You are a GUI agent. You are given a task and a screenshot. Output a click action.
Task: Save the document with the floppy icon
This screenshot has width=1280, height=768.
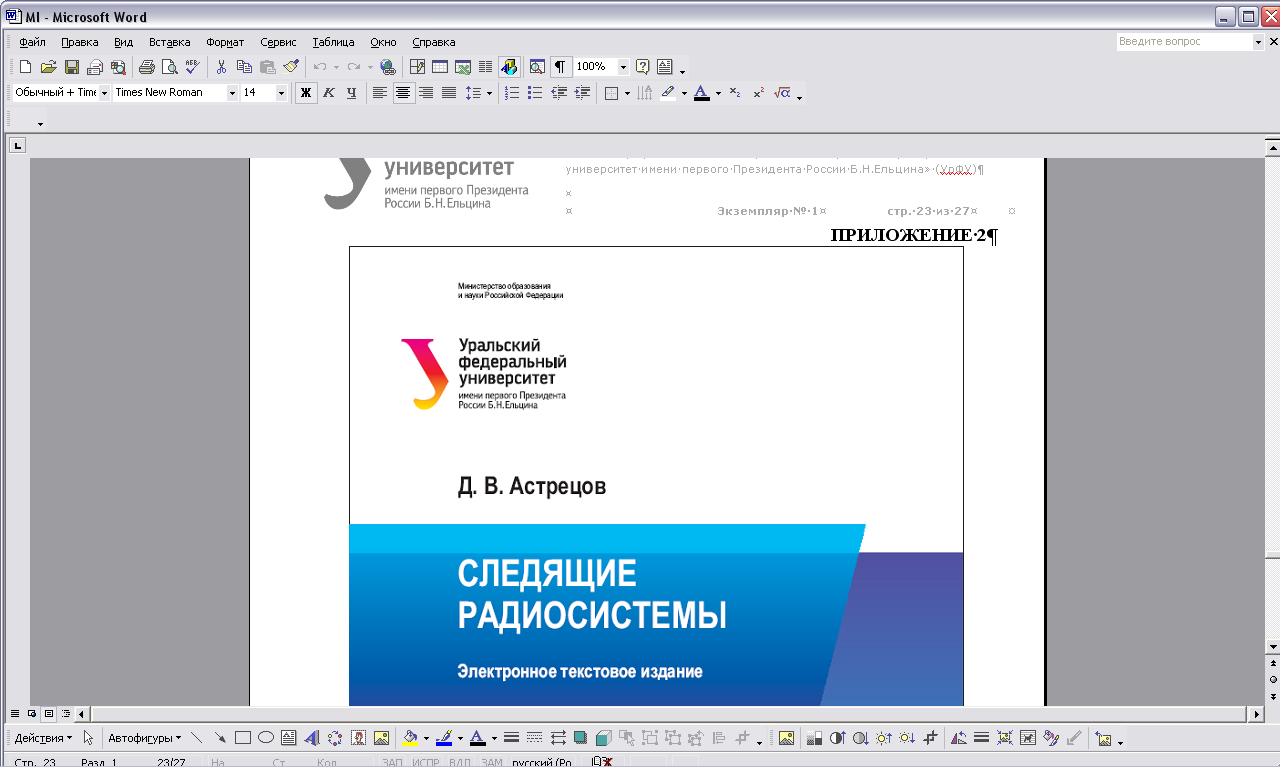(x=71, y=67)
